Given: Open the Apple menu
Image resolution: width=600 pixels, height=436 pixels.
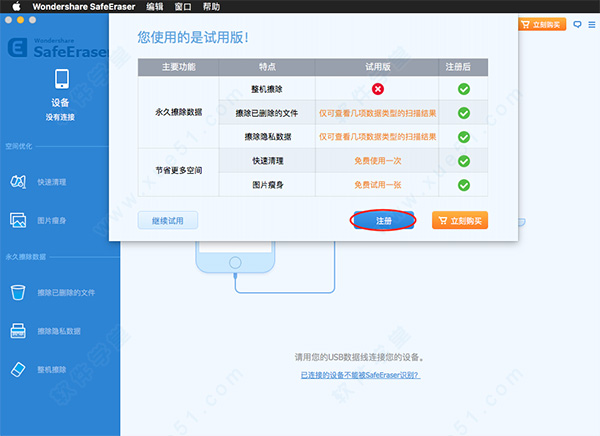Looking at the screenshot, I should (x=15, y=7).
